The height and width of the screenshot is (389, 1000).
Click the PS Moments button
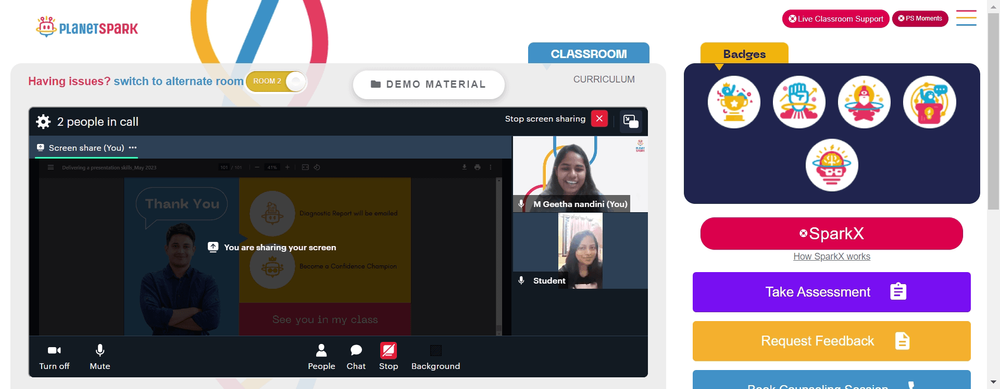[920, 18]
